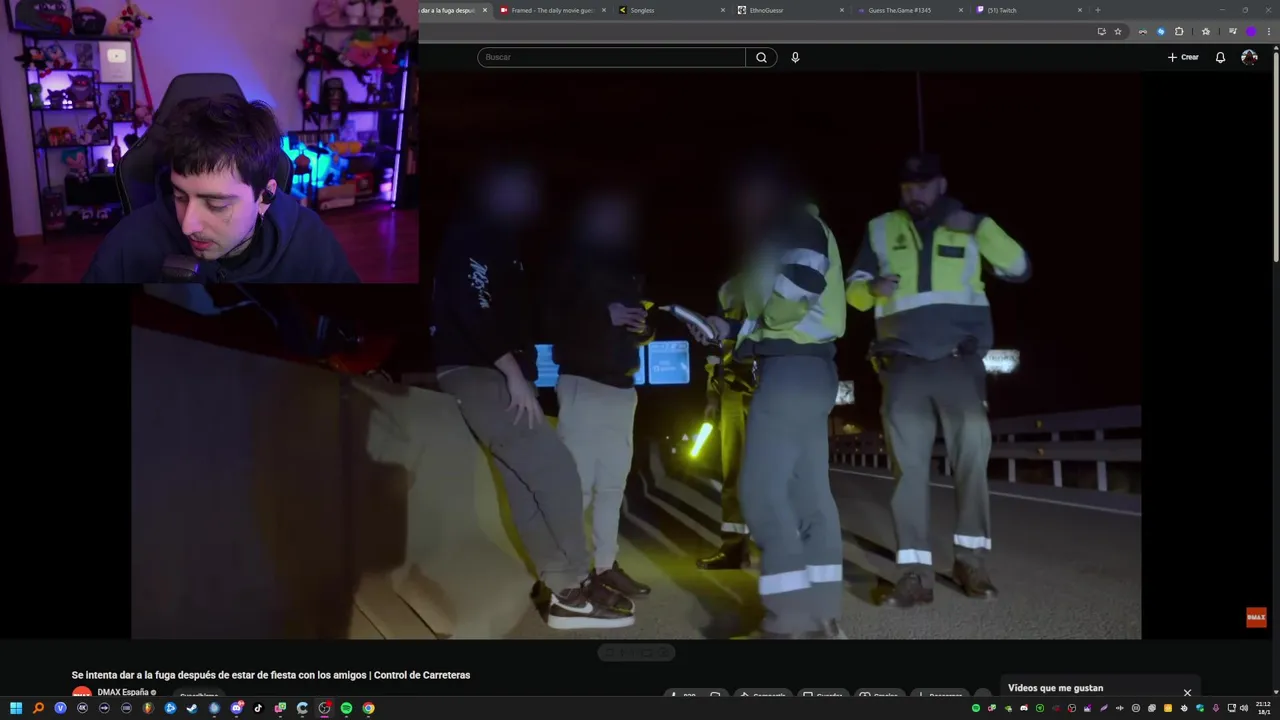
Task: Open OBS Studio from the taskbar
Action: point(325,708)
